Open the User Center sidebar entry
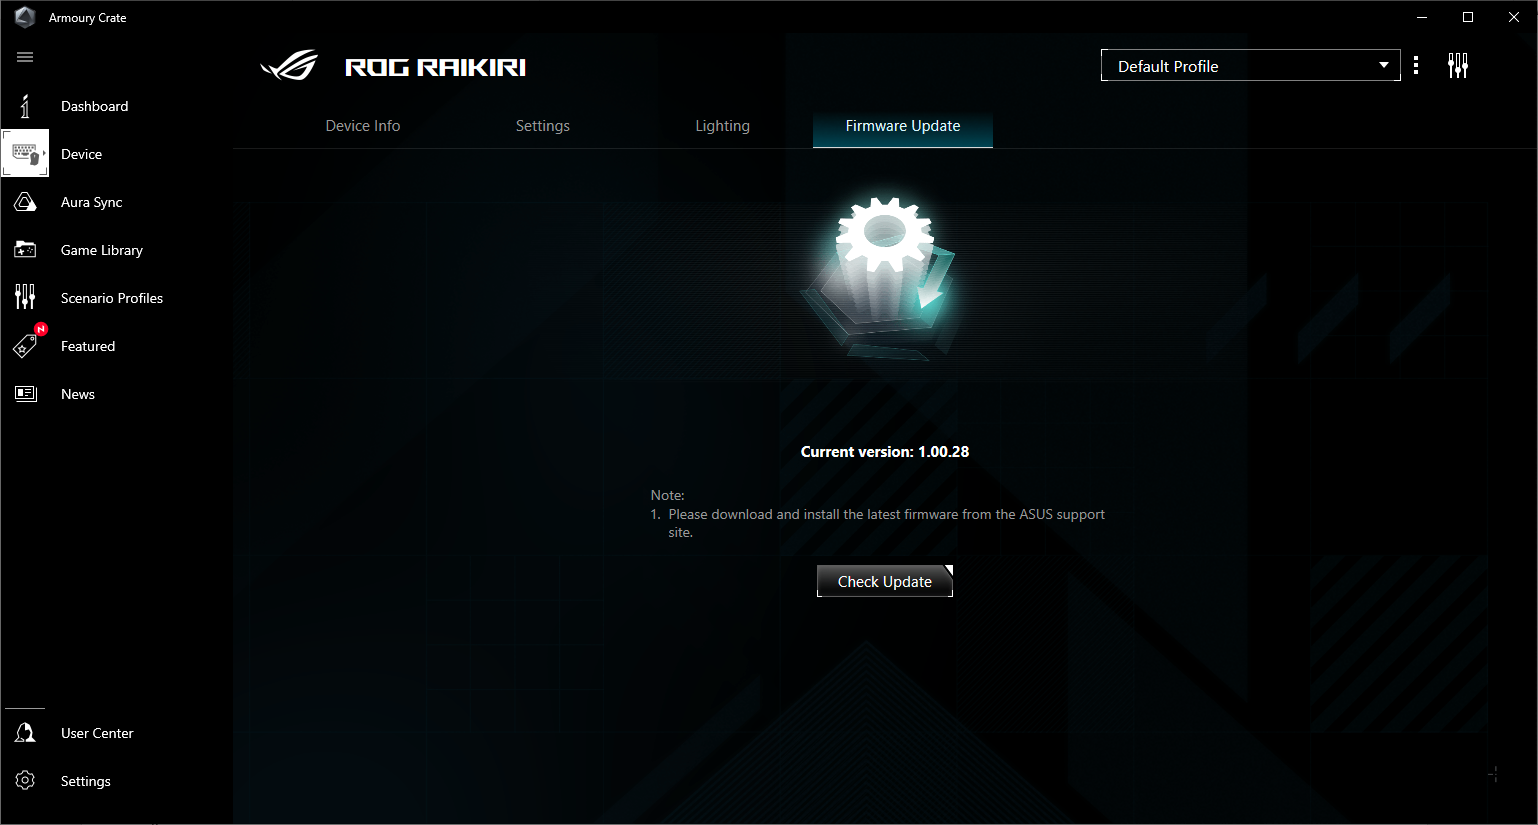1538x825 pixels. click(97, 733)
